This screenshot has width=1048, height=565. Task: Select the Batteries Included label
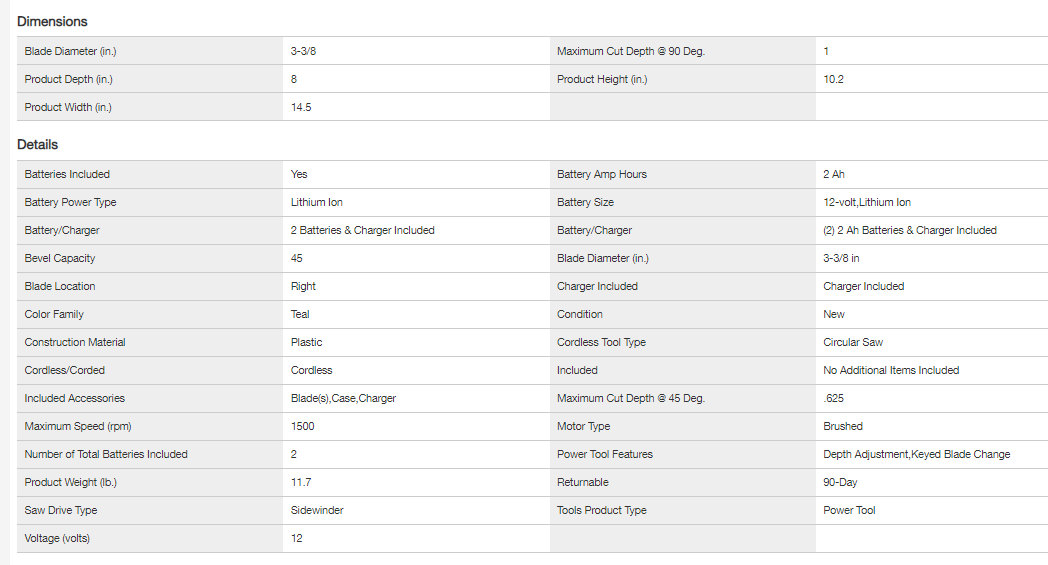click(67, 174)
